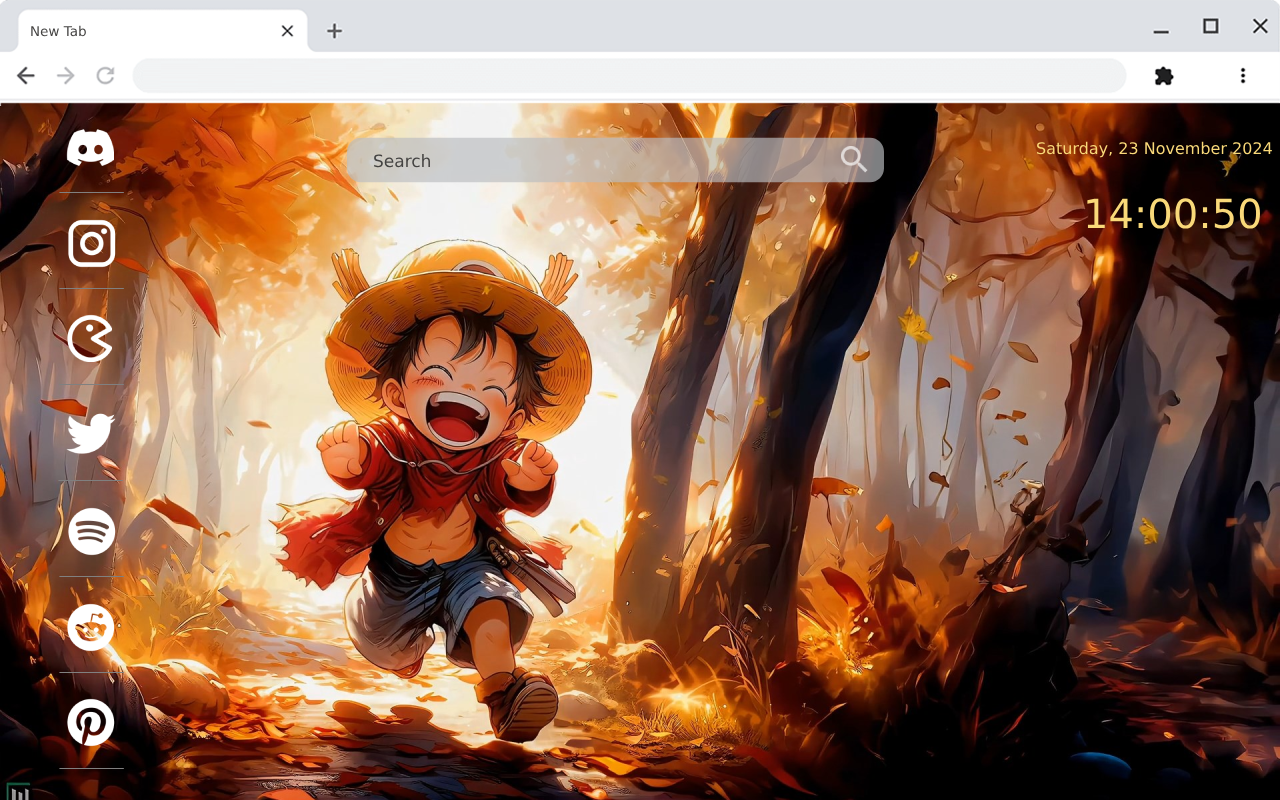Image resolution: width=1280 pixels, height=800 pixels.
Task: Click the date Saturday, 23 November 2024
Action: click(1154, 148)
